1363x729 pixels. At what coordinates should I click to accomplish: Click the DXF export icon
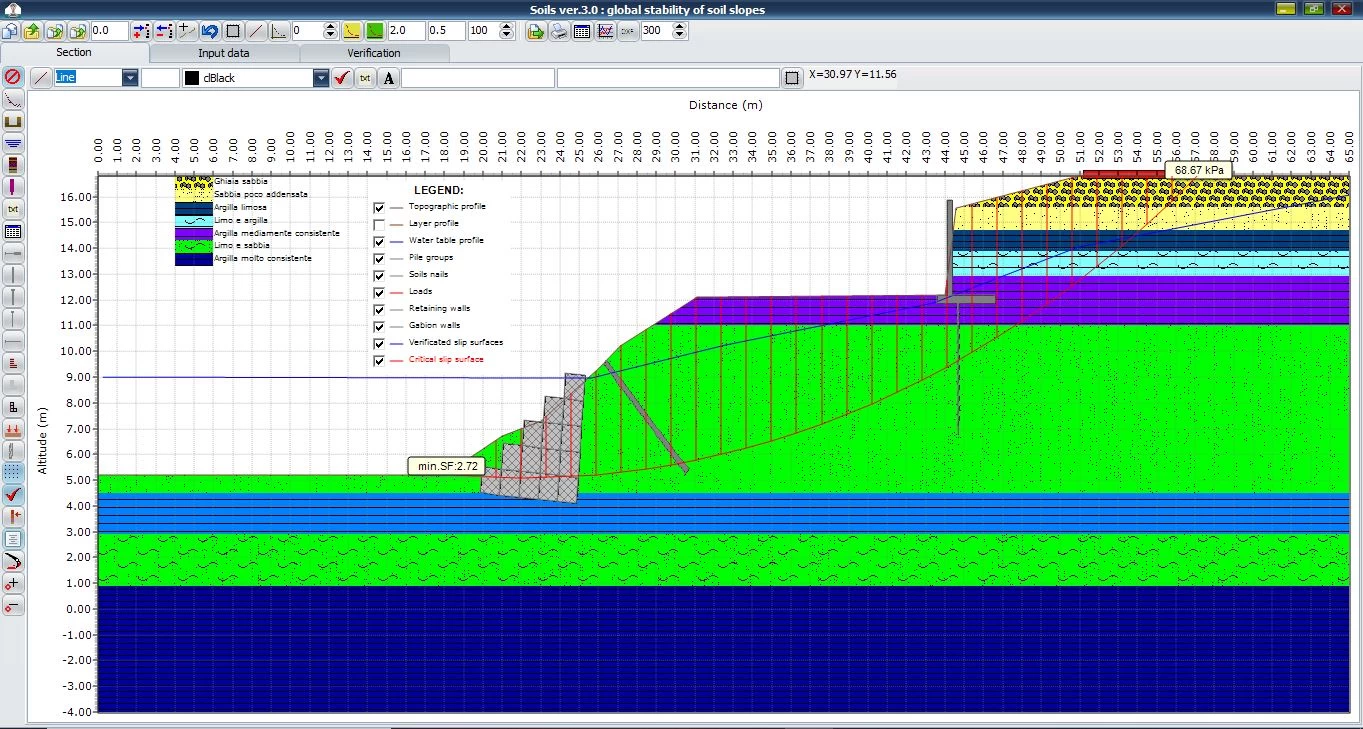[628, 31]
